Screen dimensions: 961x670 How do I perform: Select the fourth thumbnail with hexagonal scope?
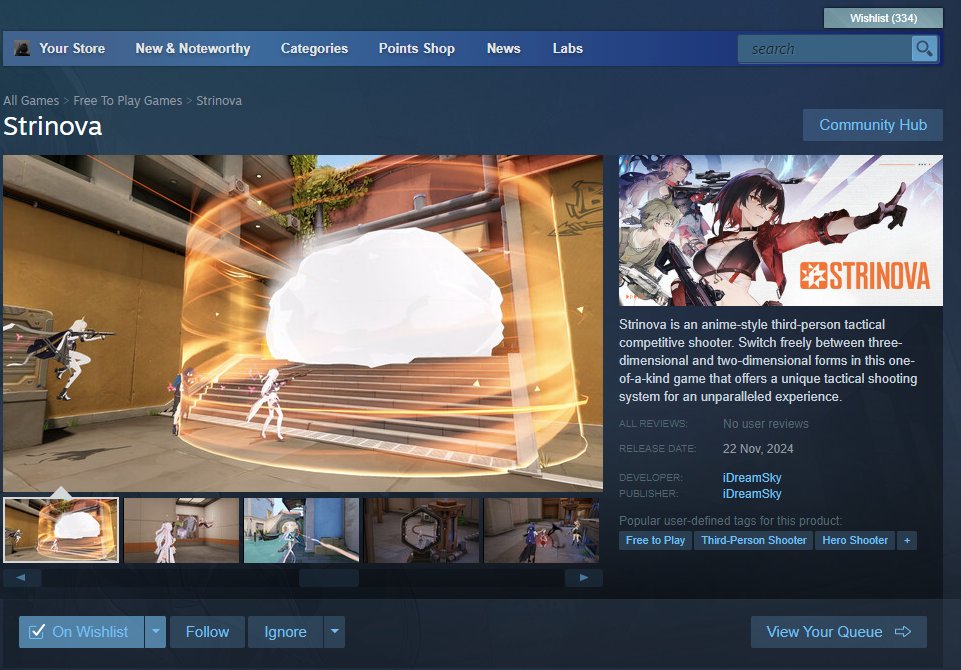click(422, 530)
